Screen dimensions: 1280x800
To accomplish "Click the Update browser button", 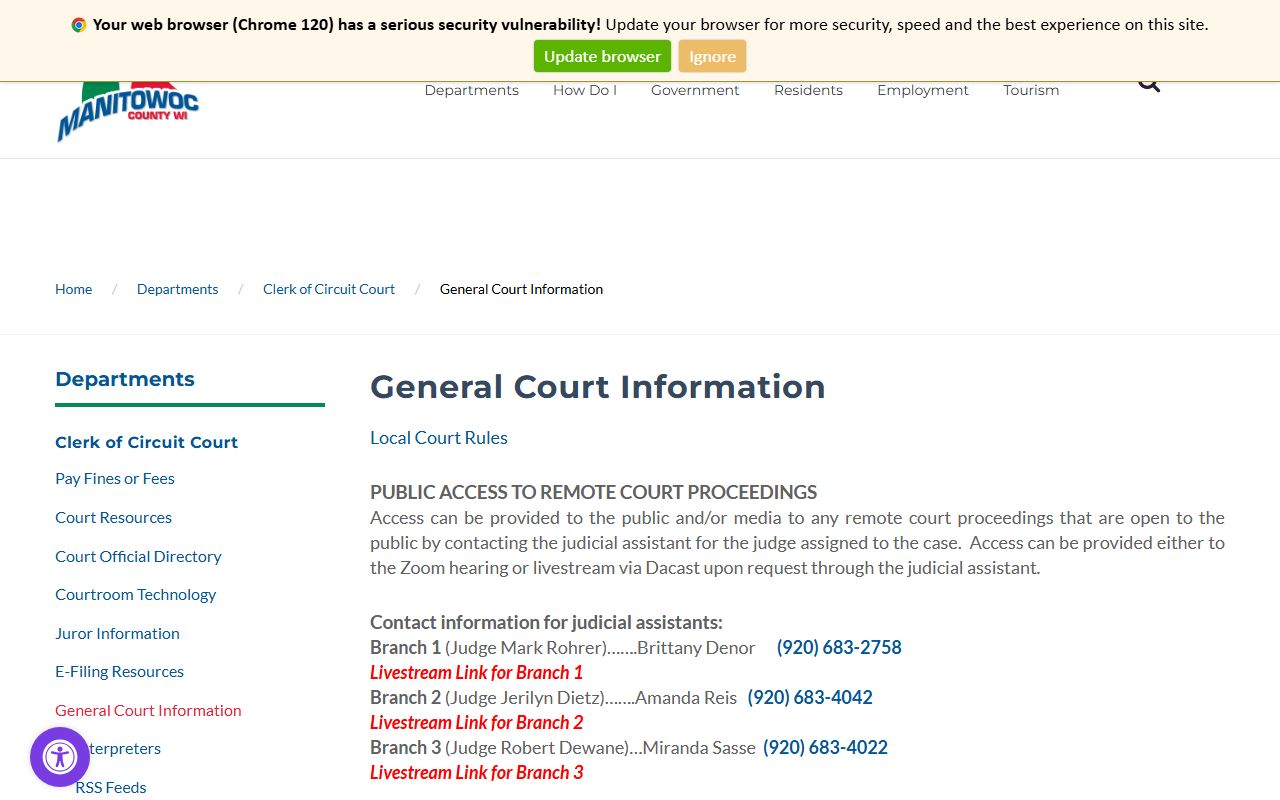I will tap(602, 56).
